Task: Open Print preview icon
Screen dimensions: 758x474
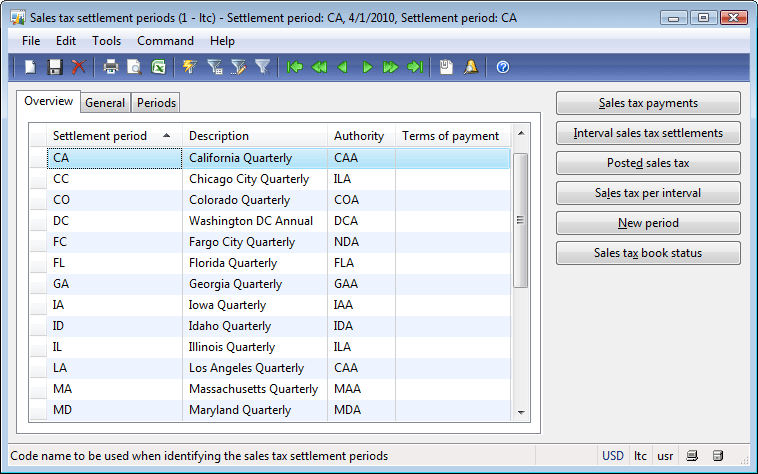Action: click(x=134, y=67)
